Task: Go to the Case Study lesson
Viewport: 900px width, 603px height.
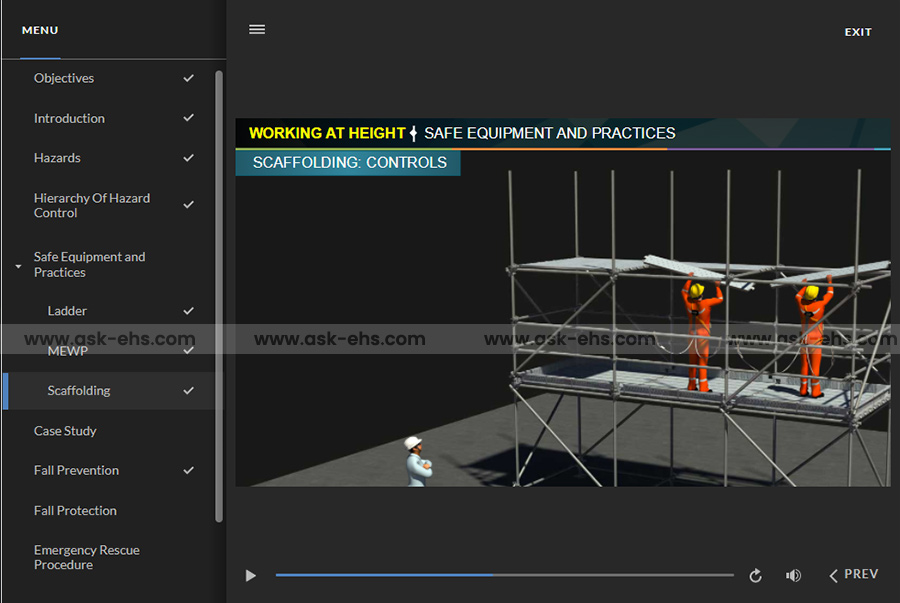Action: pos(65,431)
